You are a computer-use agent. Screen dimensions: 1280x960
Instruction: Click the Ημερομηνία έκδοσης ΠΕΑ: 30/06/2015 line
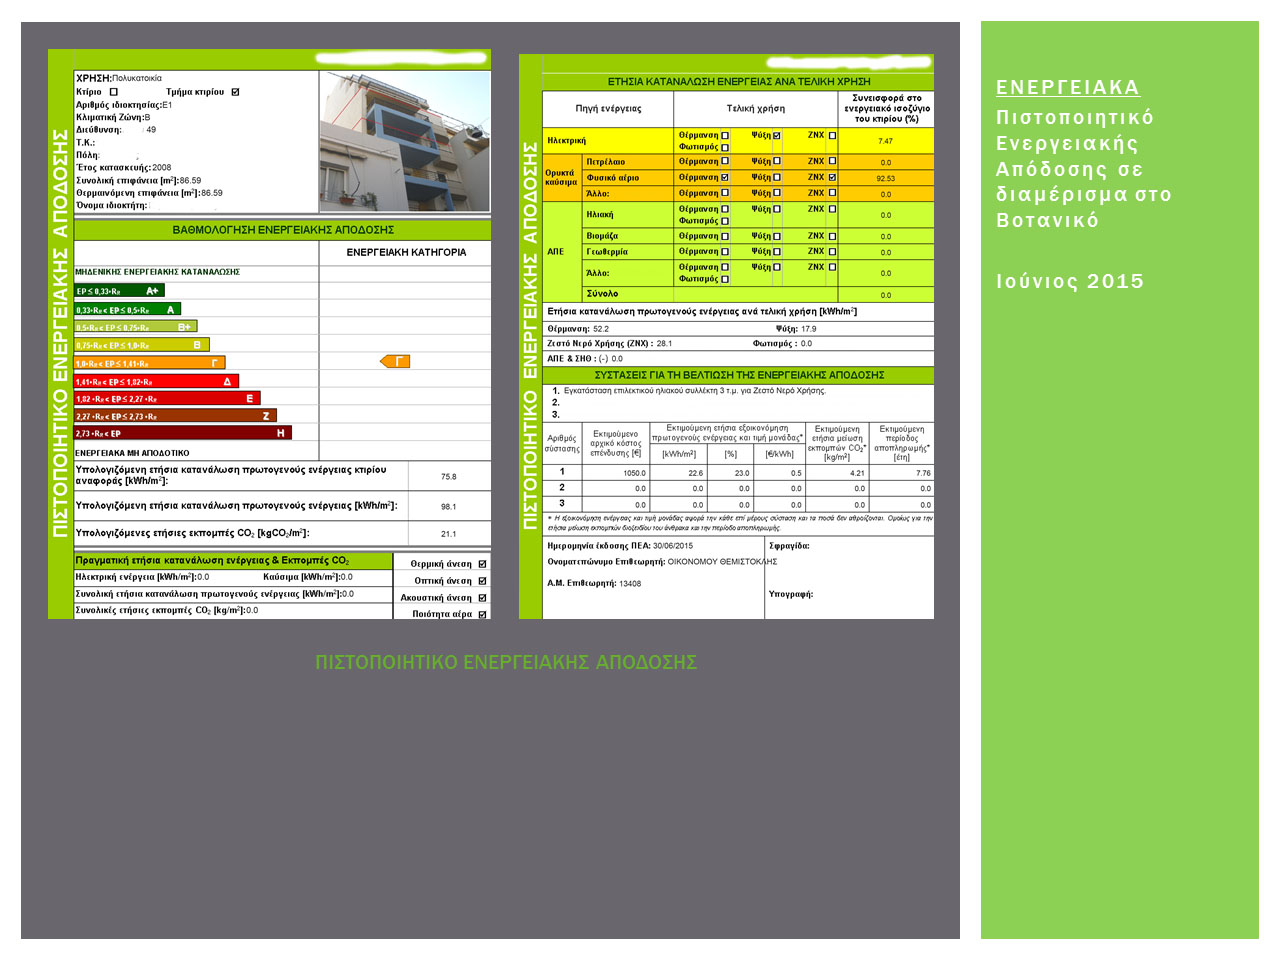(620, 546)
